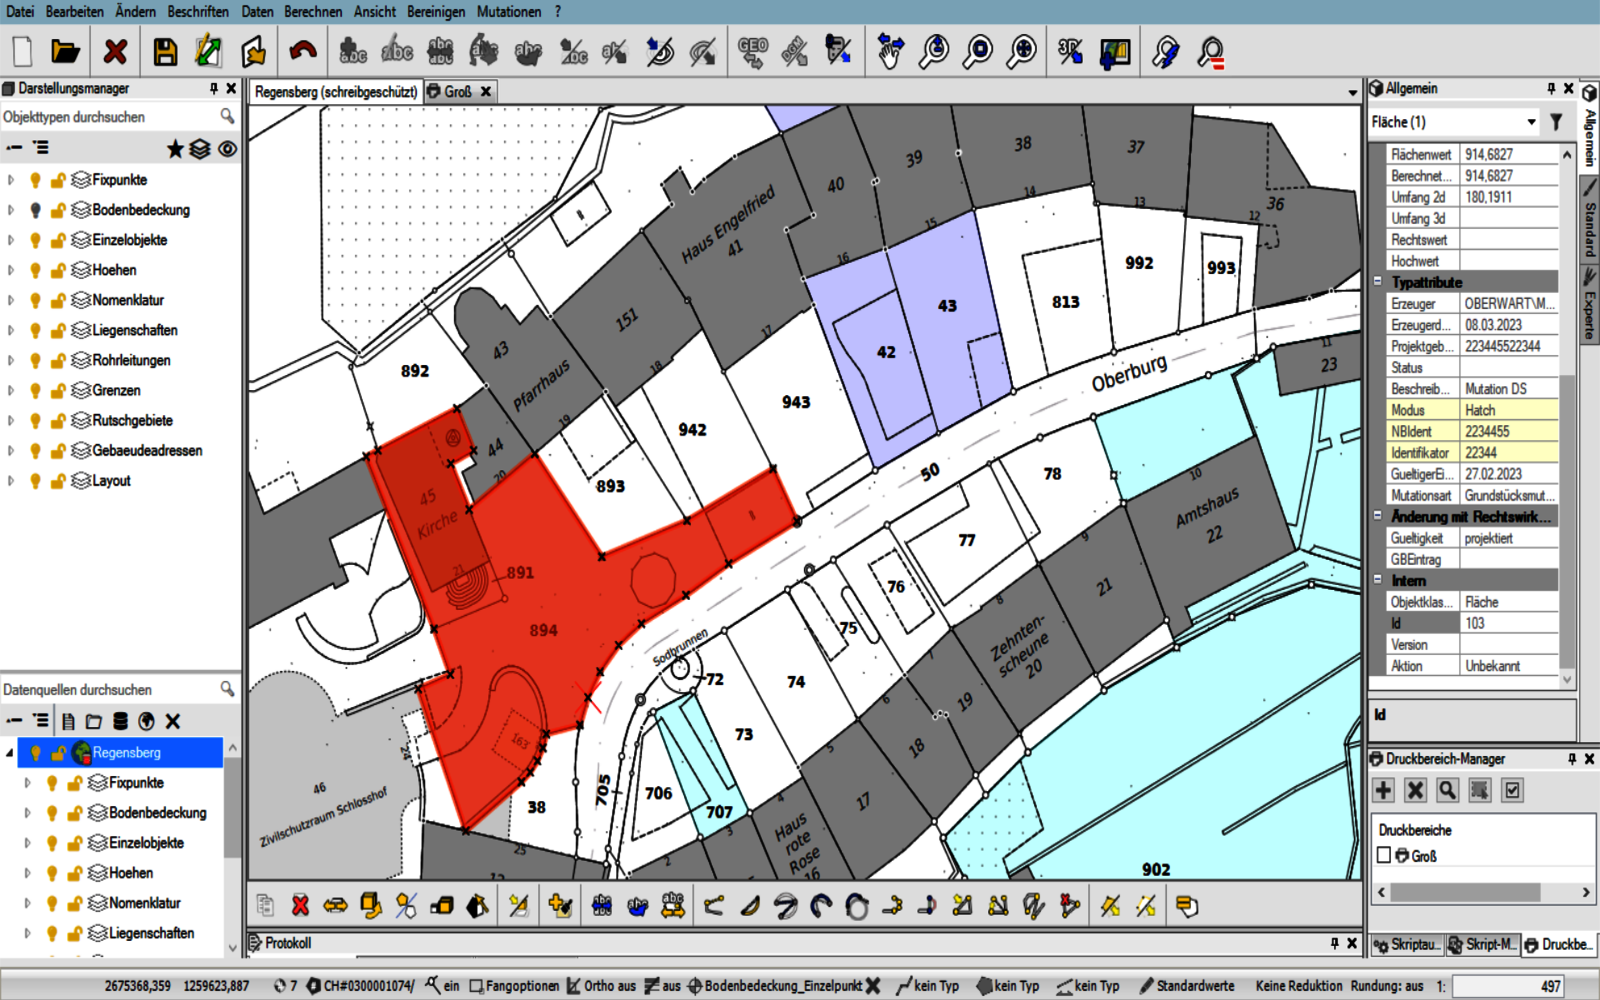Click the database icon in data sources toolbar
Image resolution: width=1600 pixels, height=1000 pixels.
pos(120,721)
